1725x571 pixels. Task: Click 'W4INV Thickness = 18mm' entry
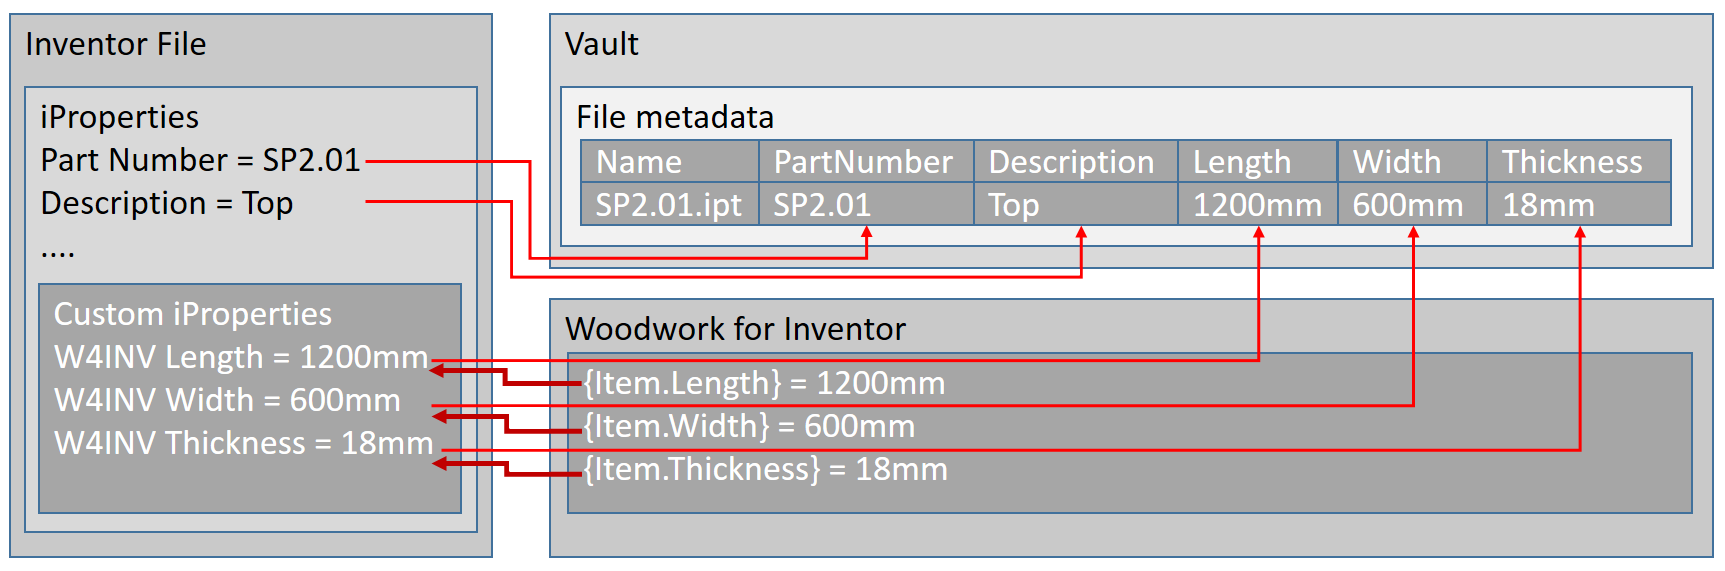tap(244, 443)
